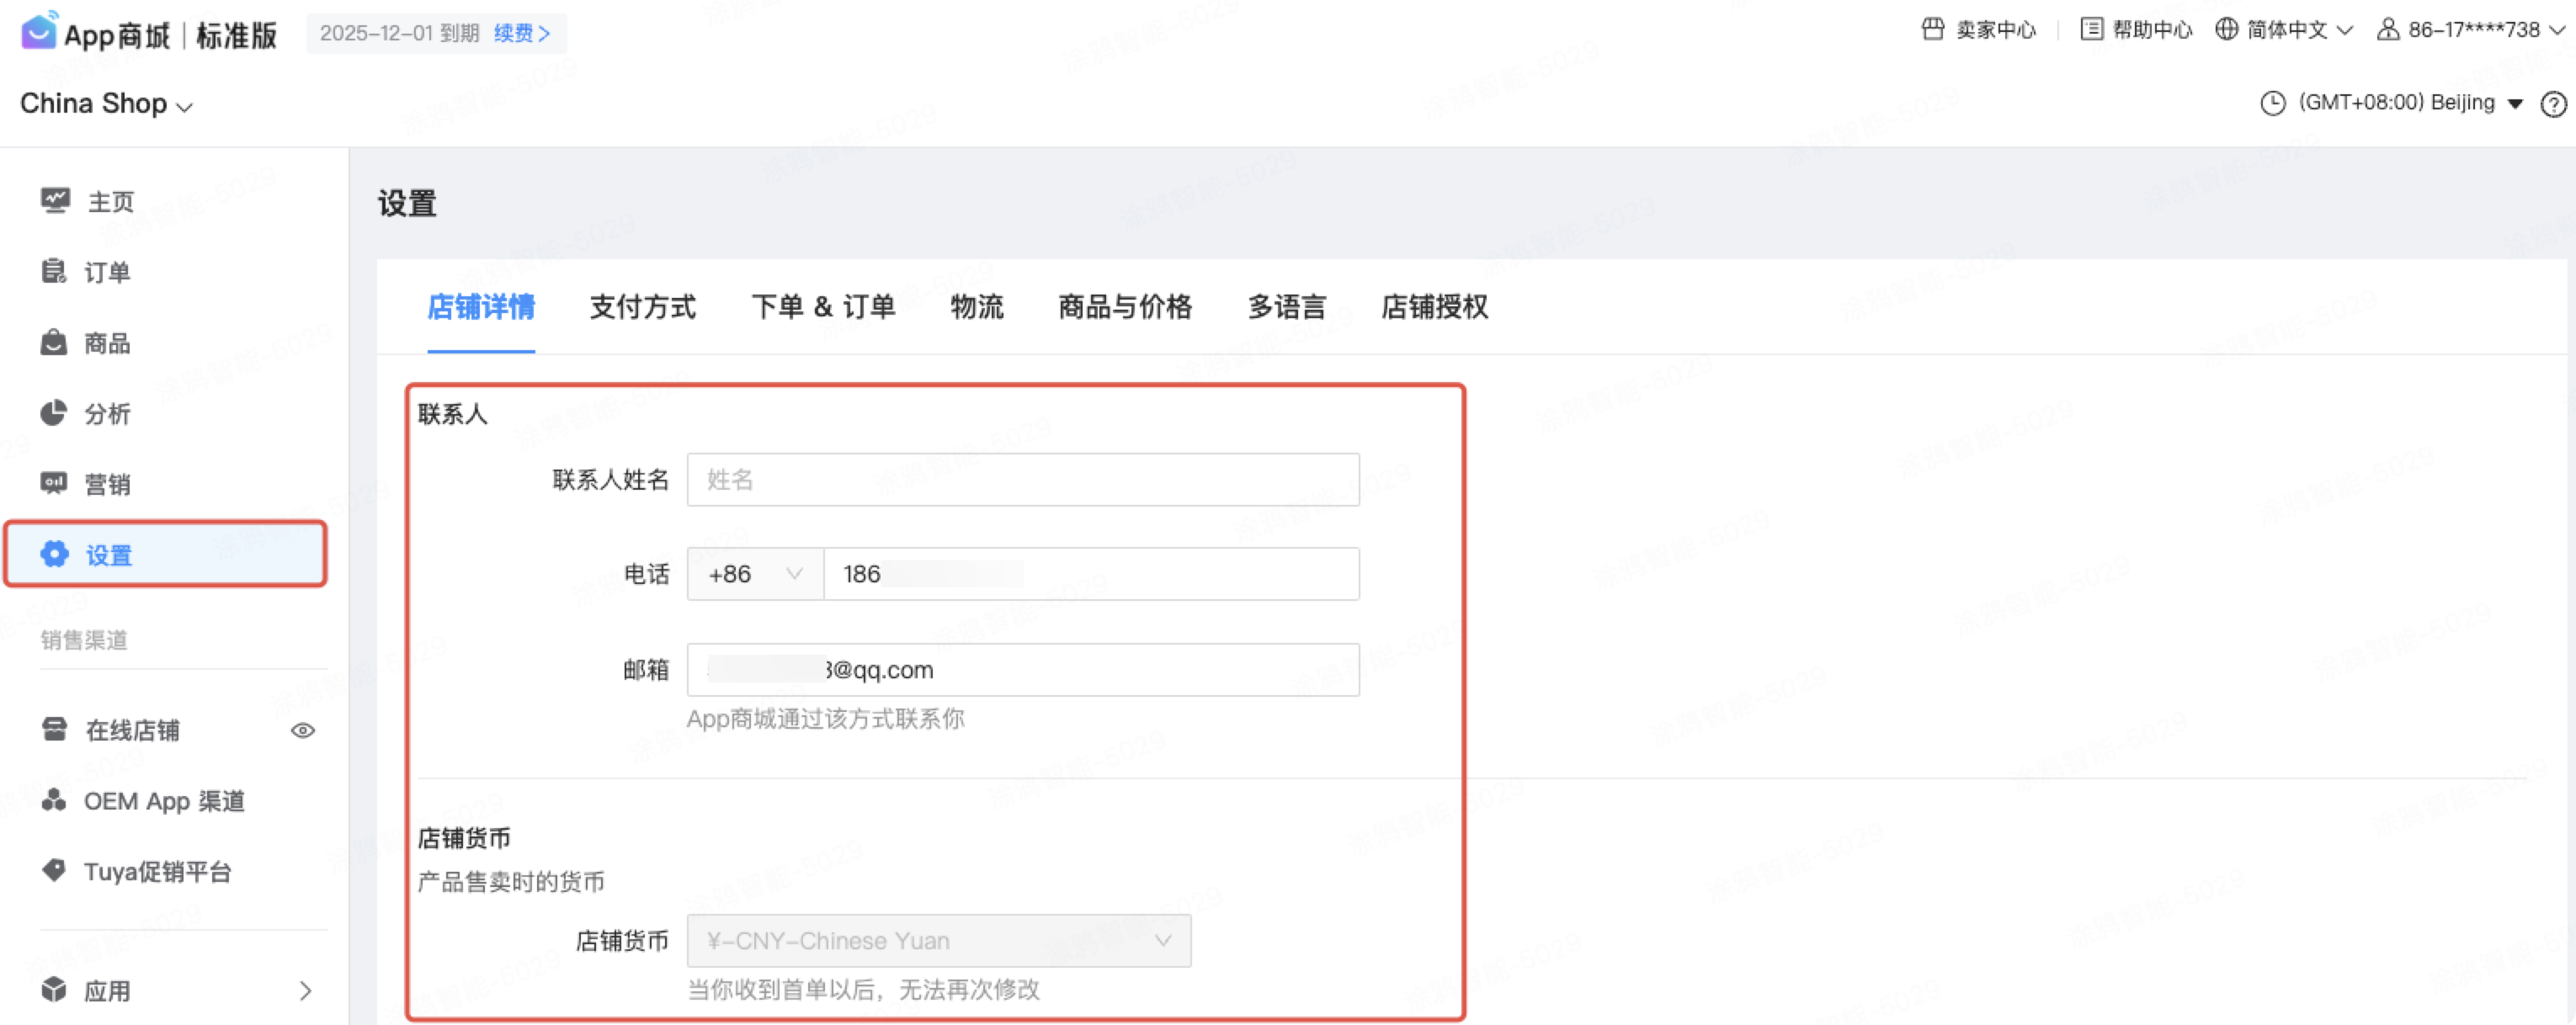The image size is (2576, 1025).
Task: Expand the 应用 menu chevron
Action: (306, 991)
